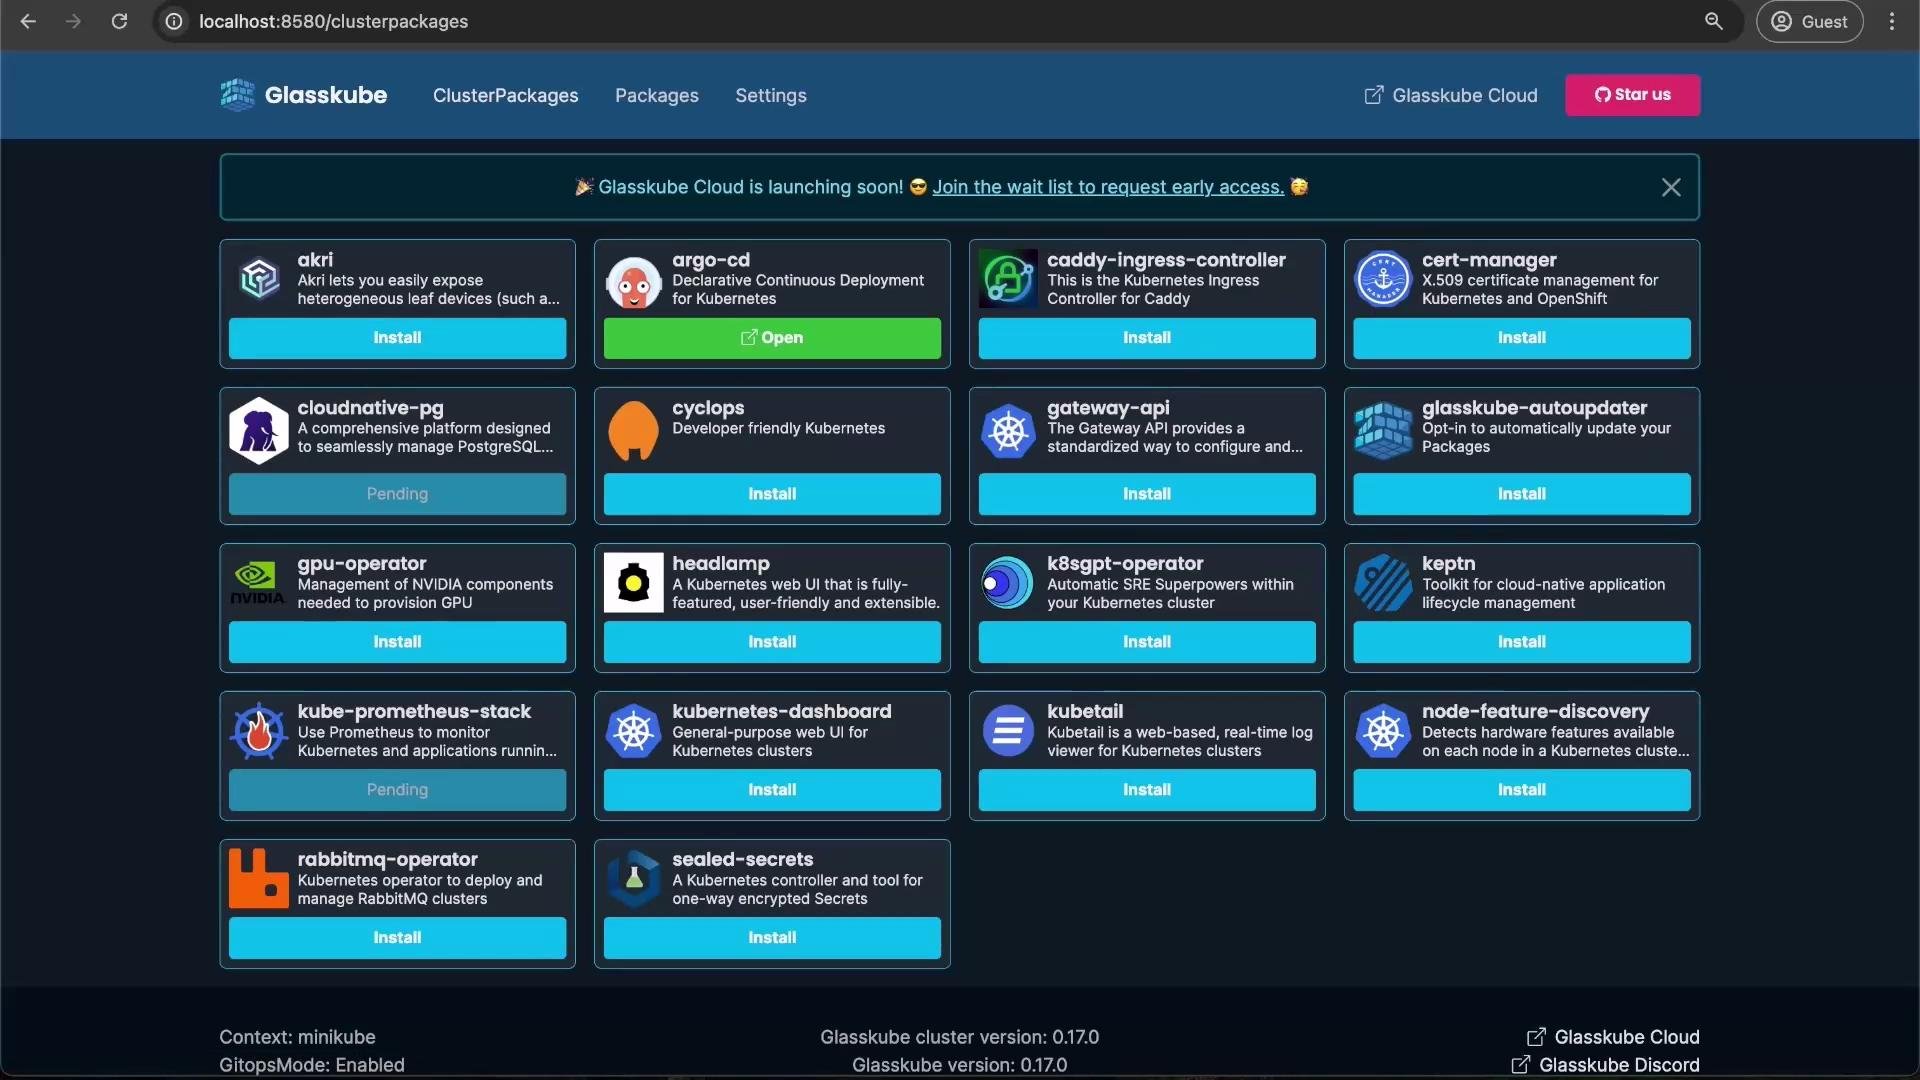
Task: Install the akri package
Action: click(x=397, y=338)
